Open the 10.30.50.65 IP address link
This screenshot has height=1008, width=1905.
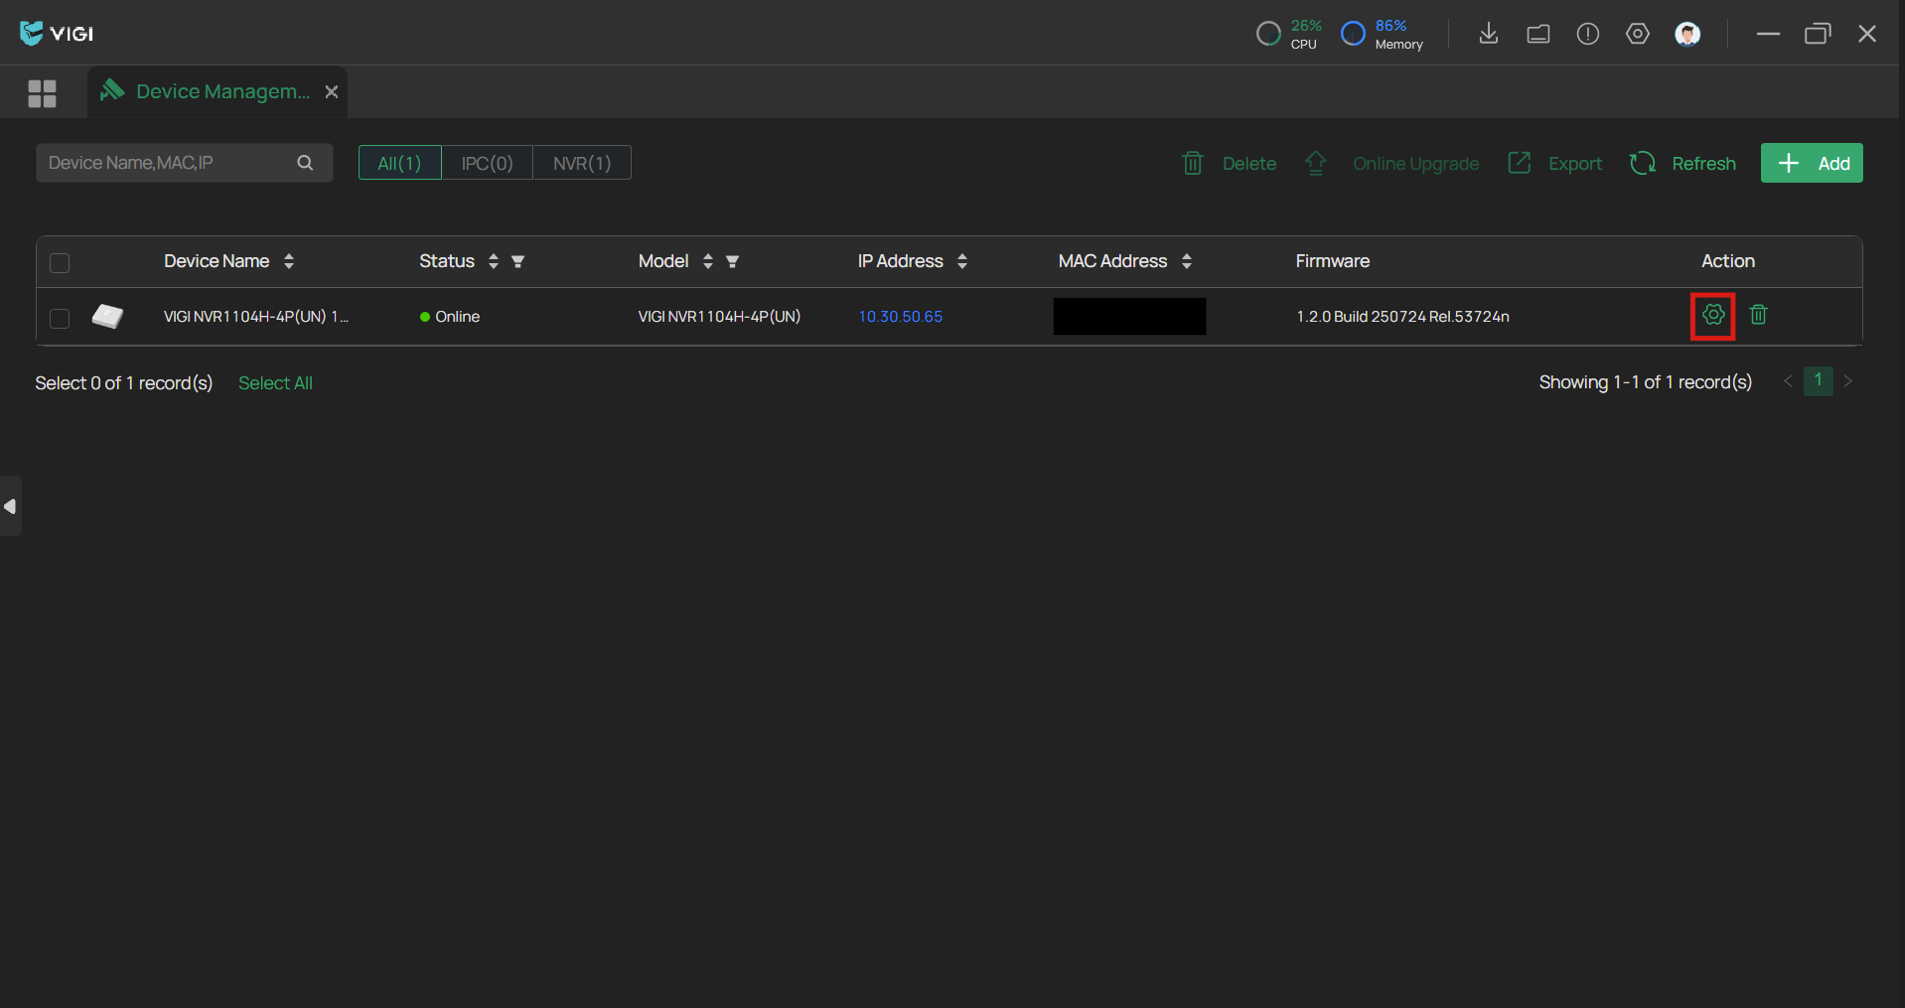tap(900, 317)
